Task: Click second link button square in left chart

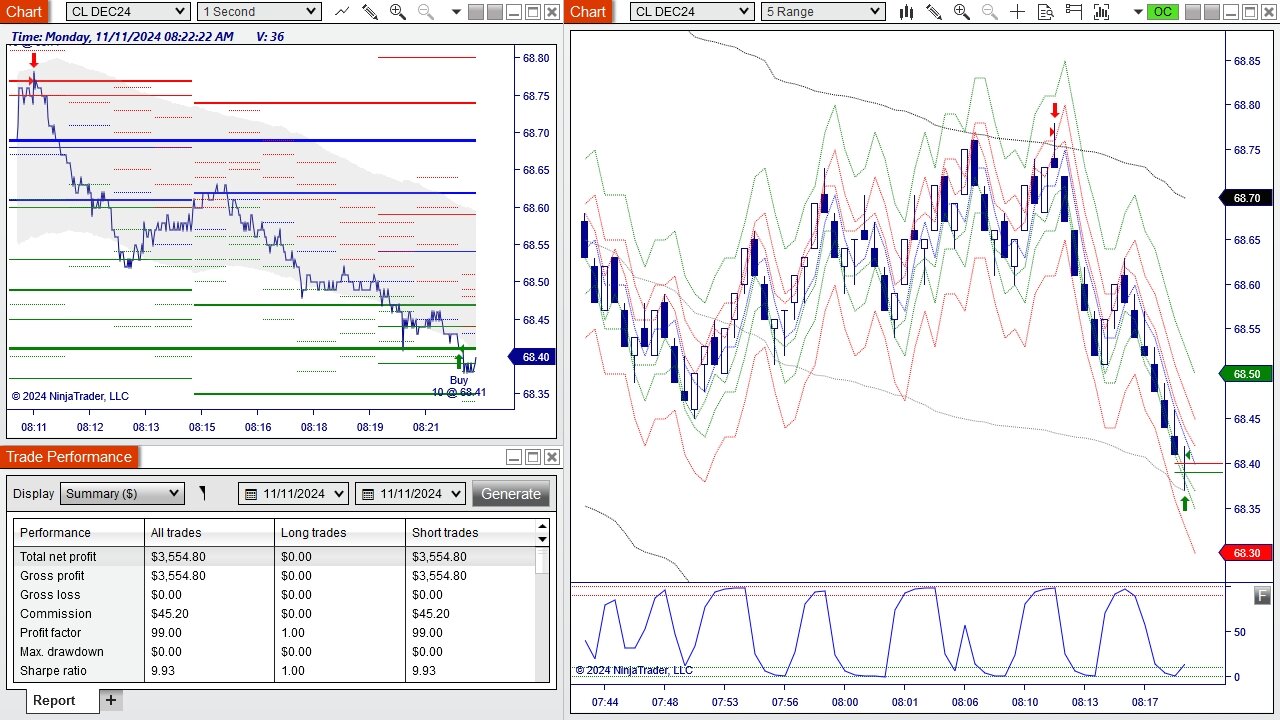Action: coord(495,12)
